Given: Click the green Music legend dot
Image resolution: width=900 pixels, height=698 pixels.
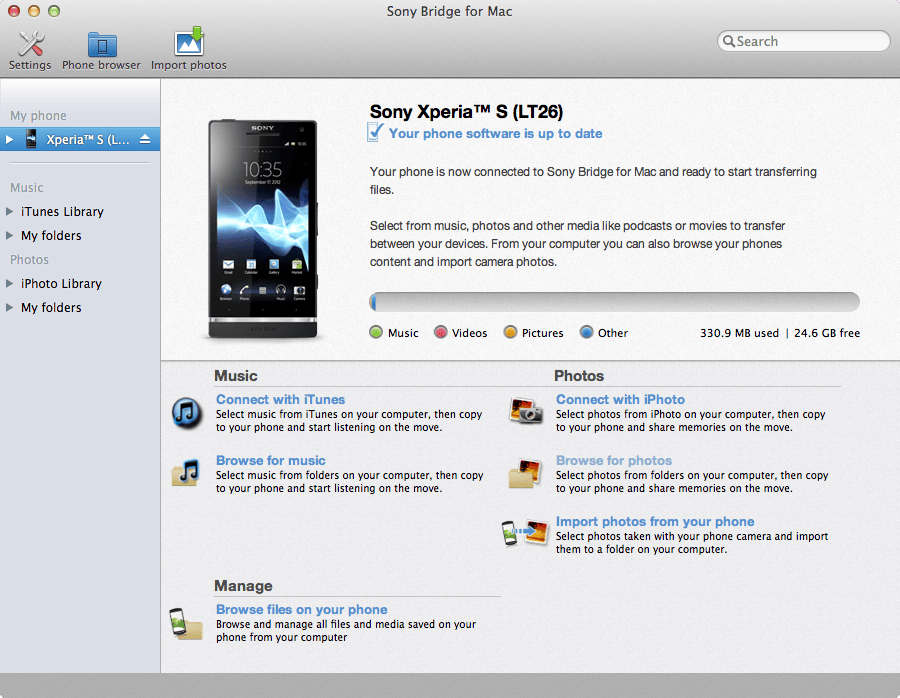Looking at the screenshot, I should (x=376, y=332).
